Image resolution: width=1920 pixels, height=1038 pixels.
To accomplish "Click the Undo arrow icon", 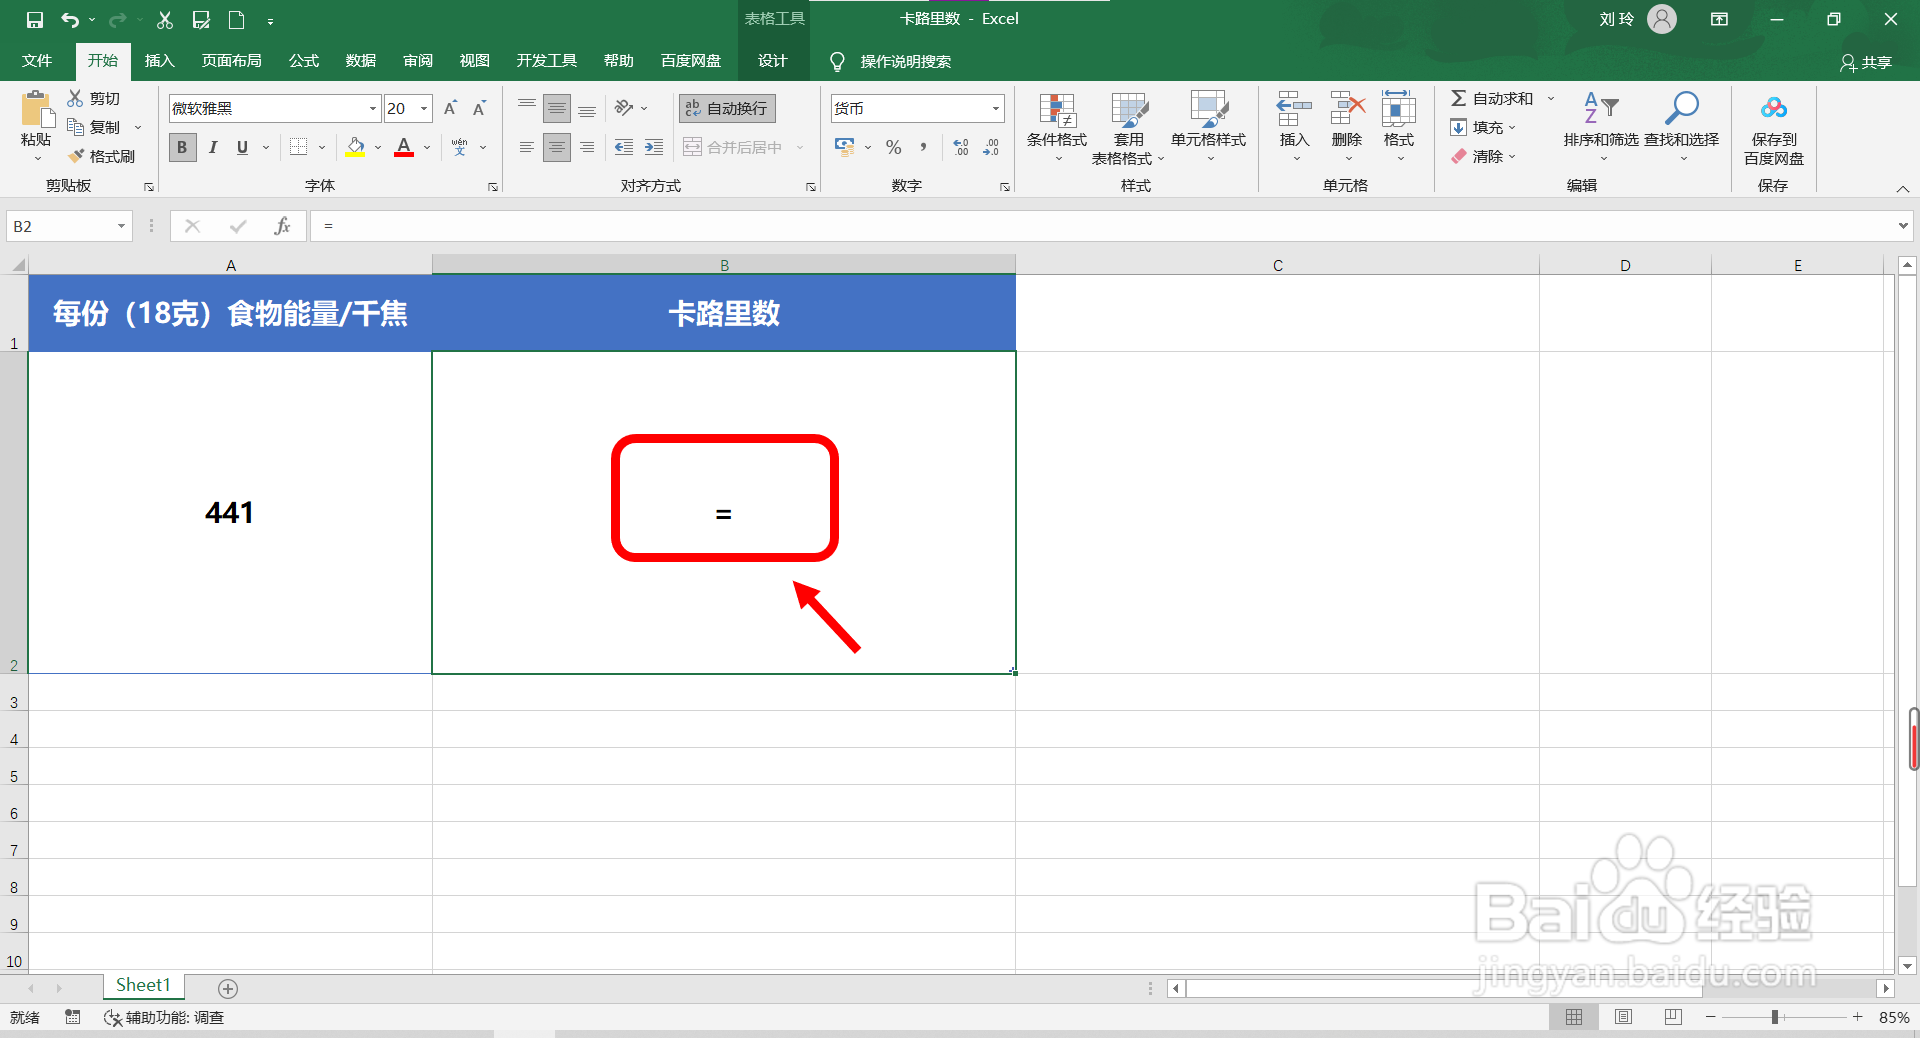I will point(69,20).
